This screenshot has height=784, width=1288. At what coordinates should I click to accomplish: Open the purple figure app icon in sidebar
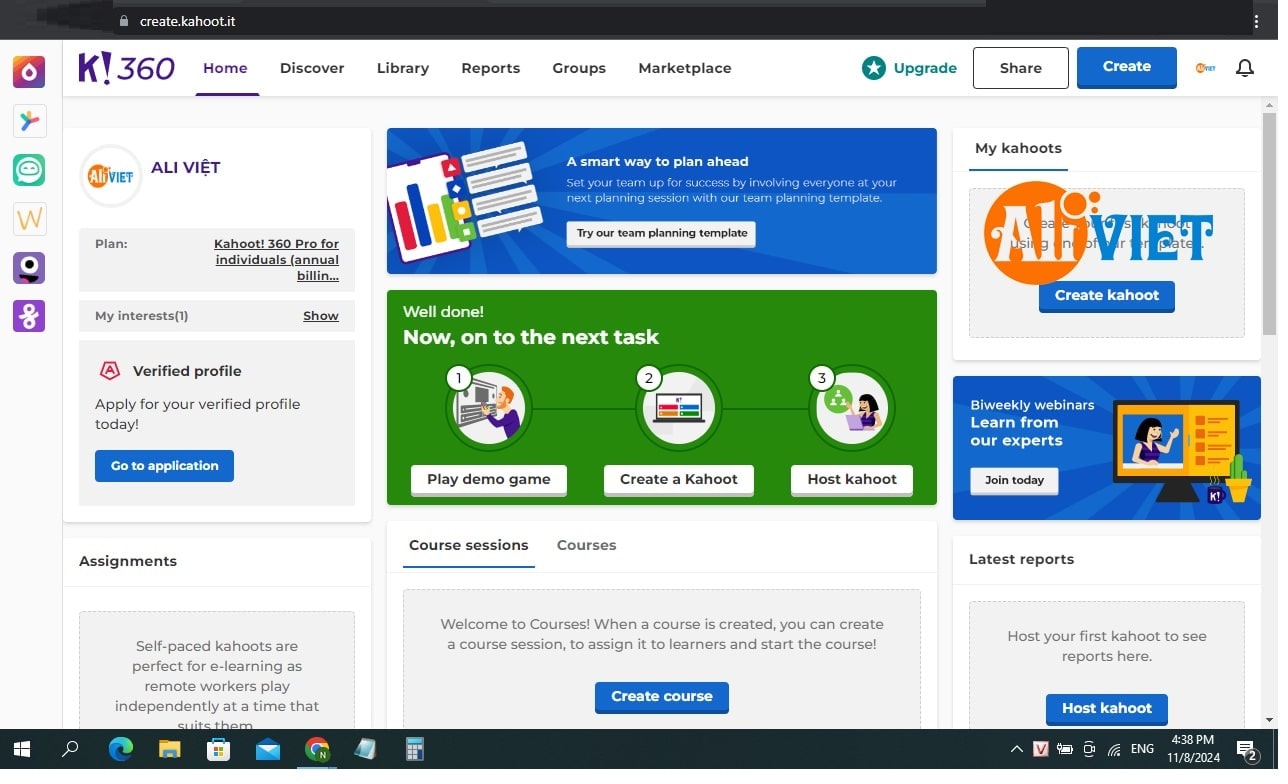pyautogui.click(x=29, y=316)
